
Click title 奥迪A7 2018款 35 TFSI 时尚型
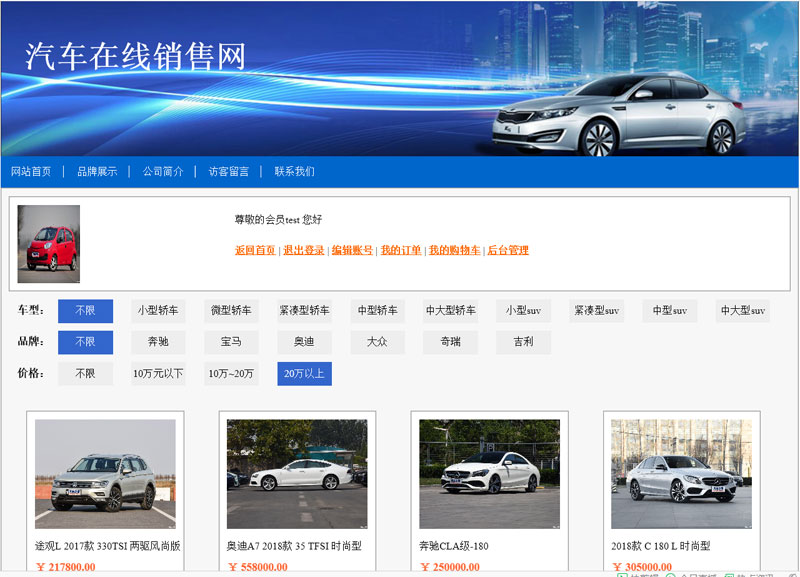(294, 546)
